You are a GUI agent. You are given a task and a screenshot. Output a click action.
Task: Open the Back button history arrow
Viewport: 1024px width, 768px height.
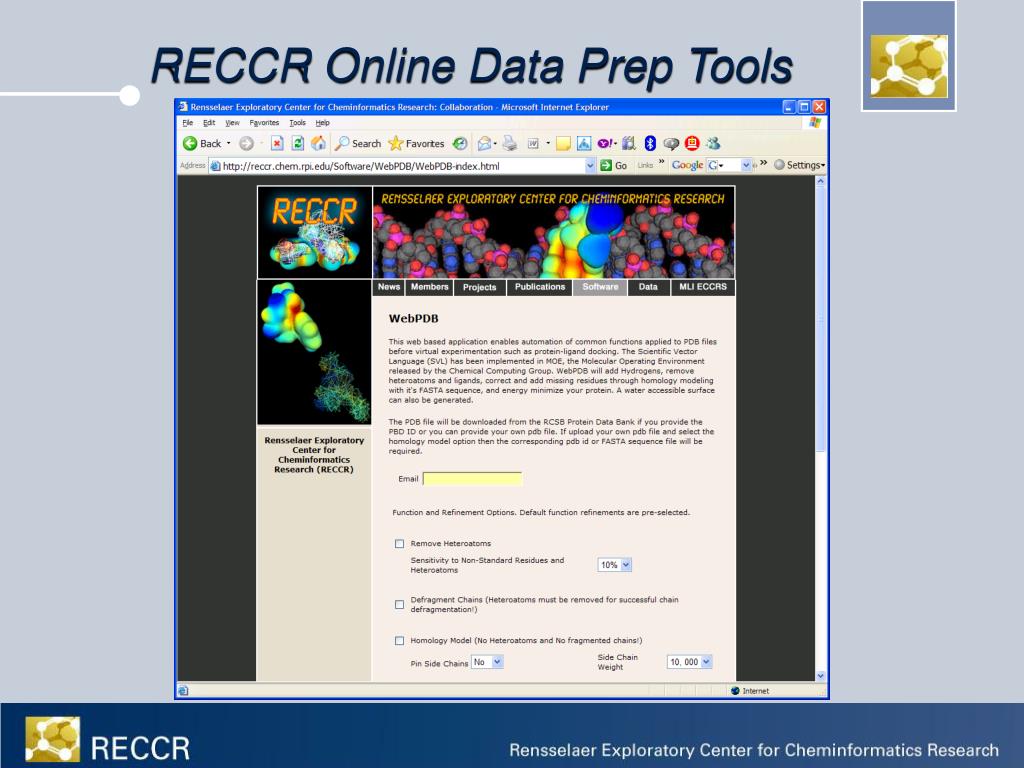pyautogui.click(x=229, y=143)
